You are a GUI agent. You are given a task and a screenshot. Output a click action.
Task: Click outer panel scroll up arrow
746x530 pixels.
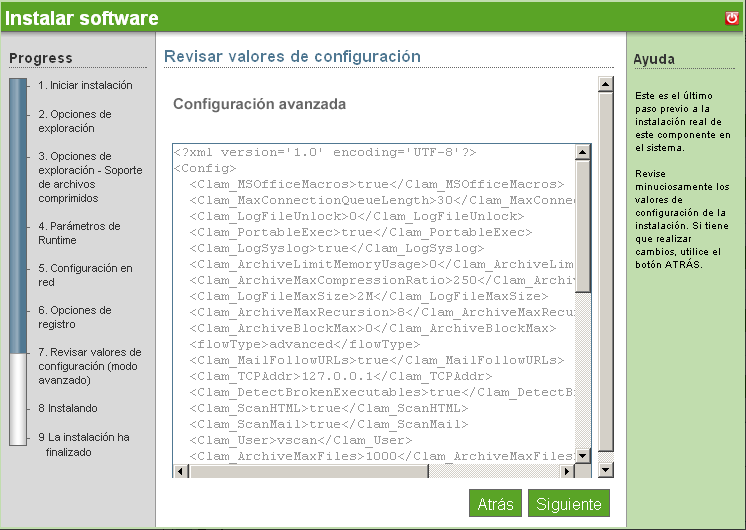(605, 84)
